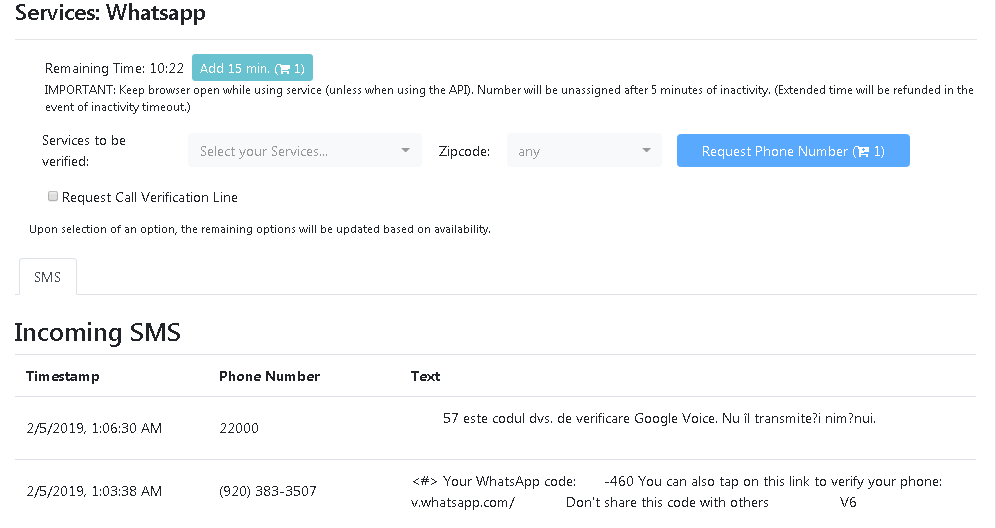
Task: Click the Services to be verified label
Action: point(84,151)
